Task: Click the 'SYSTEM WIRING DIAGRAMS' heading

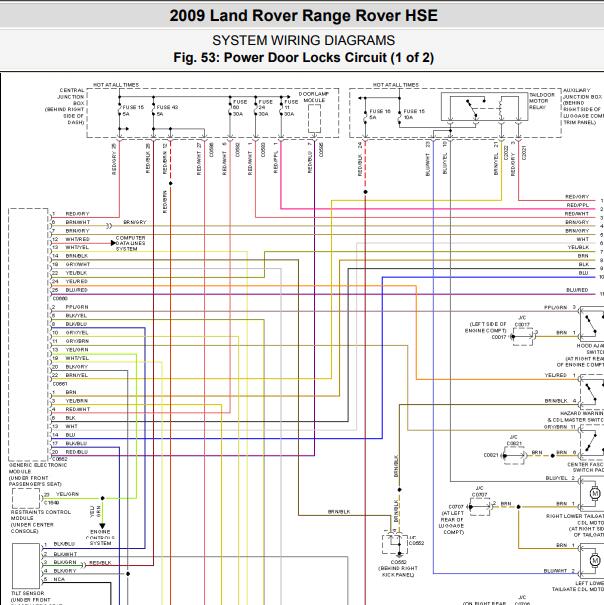Action: pos(303,40)
